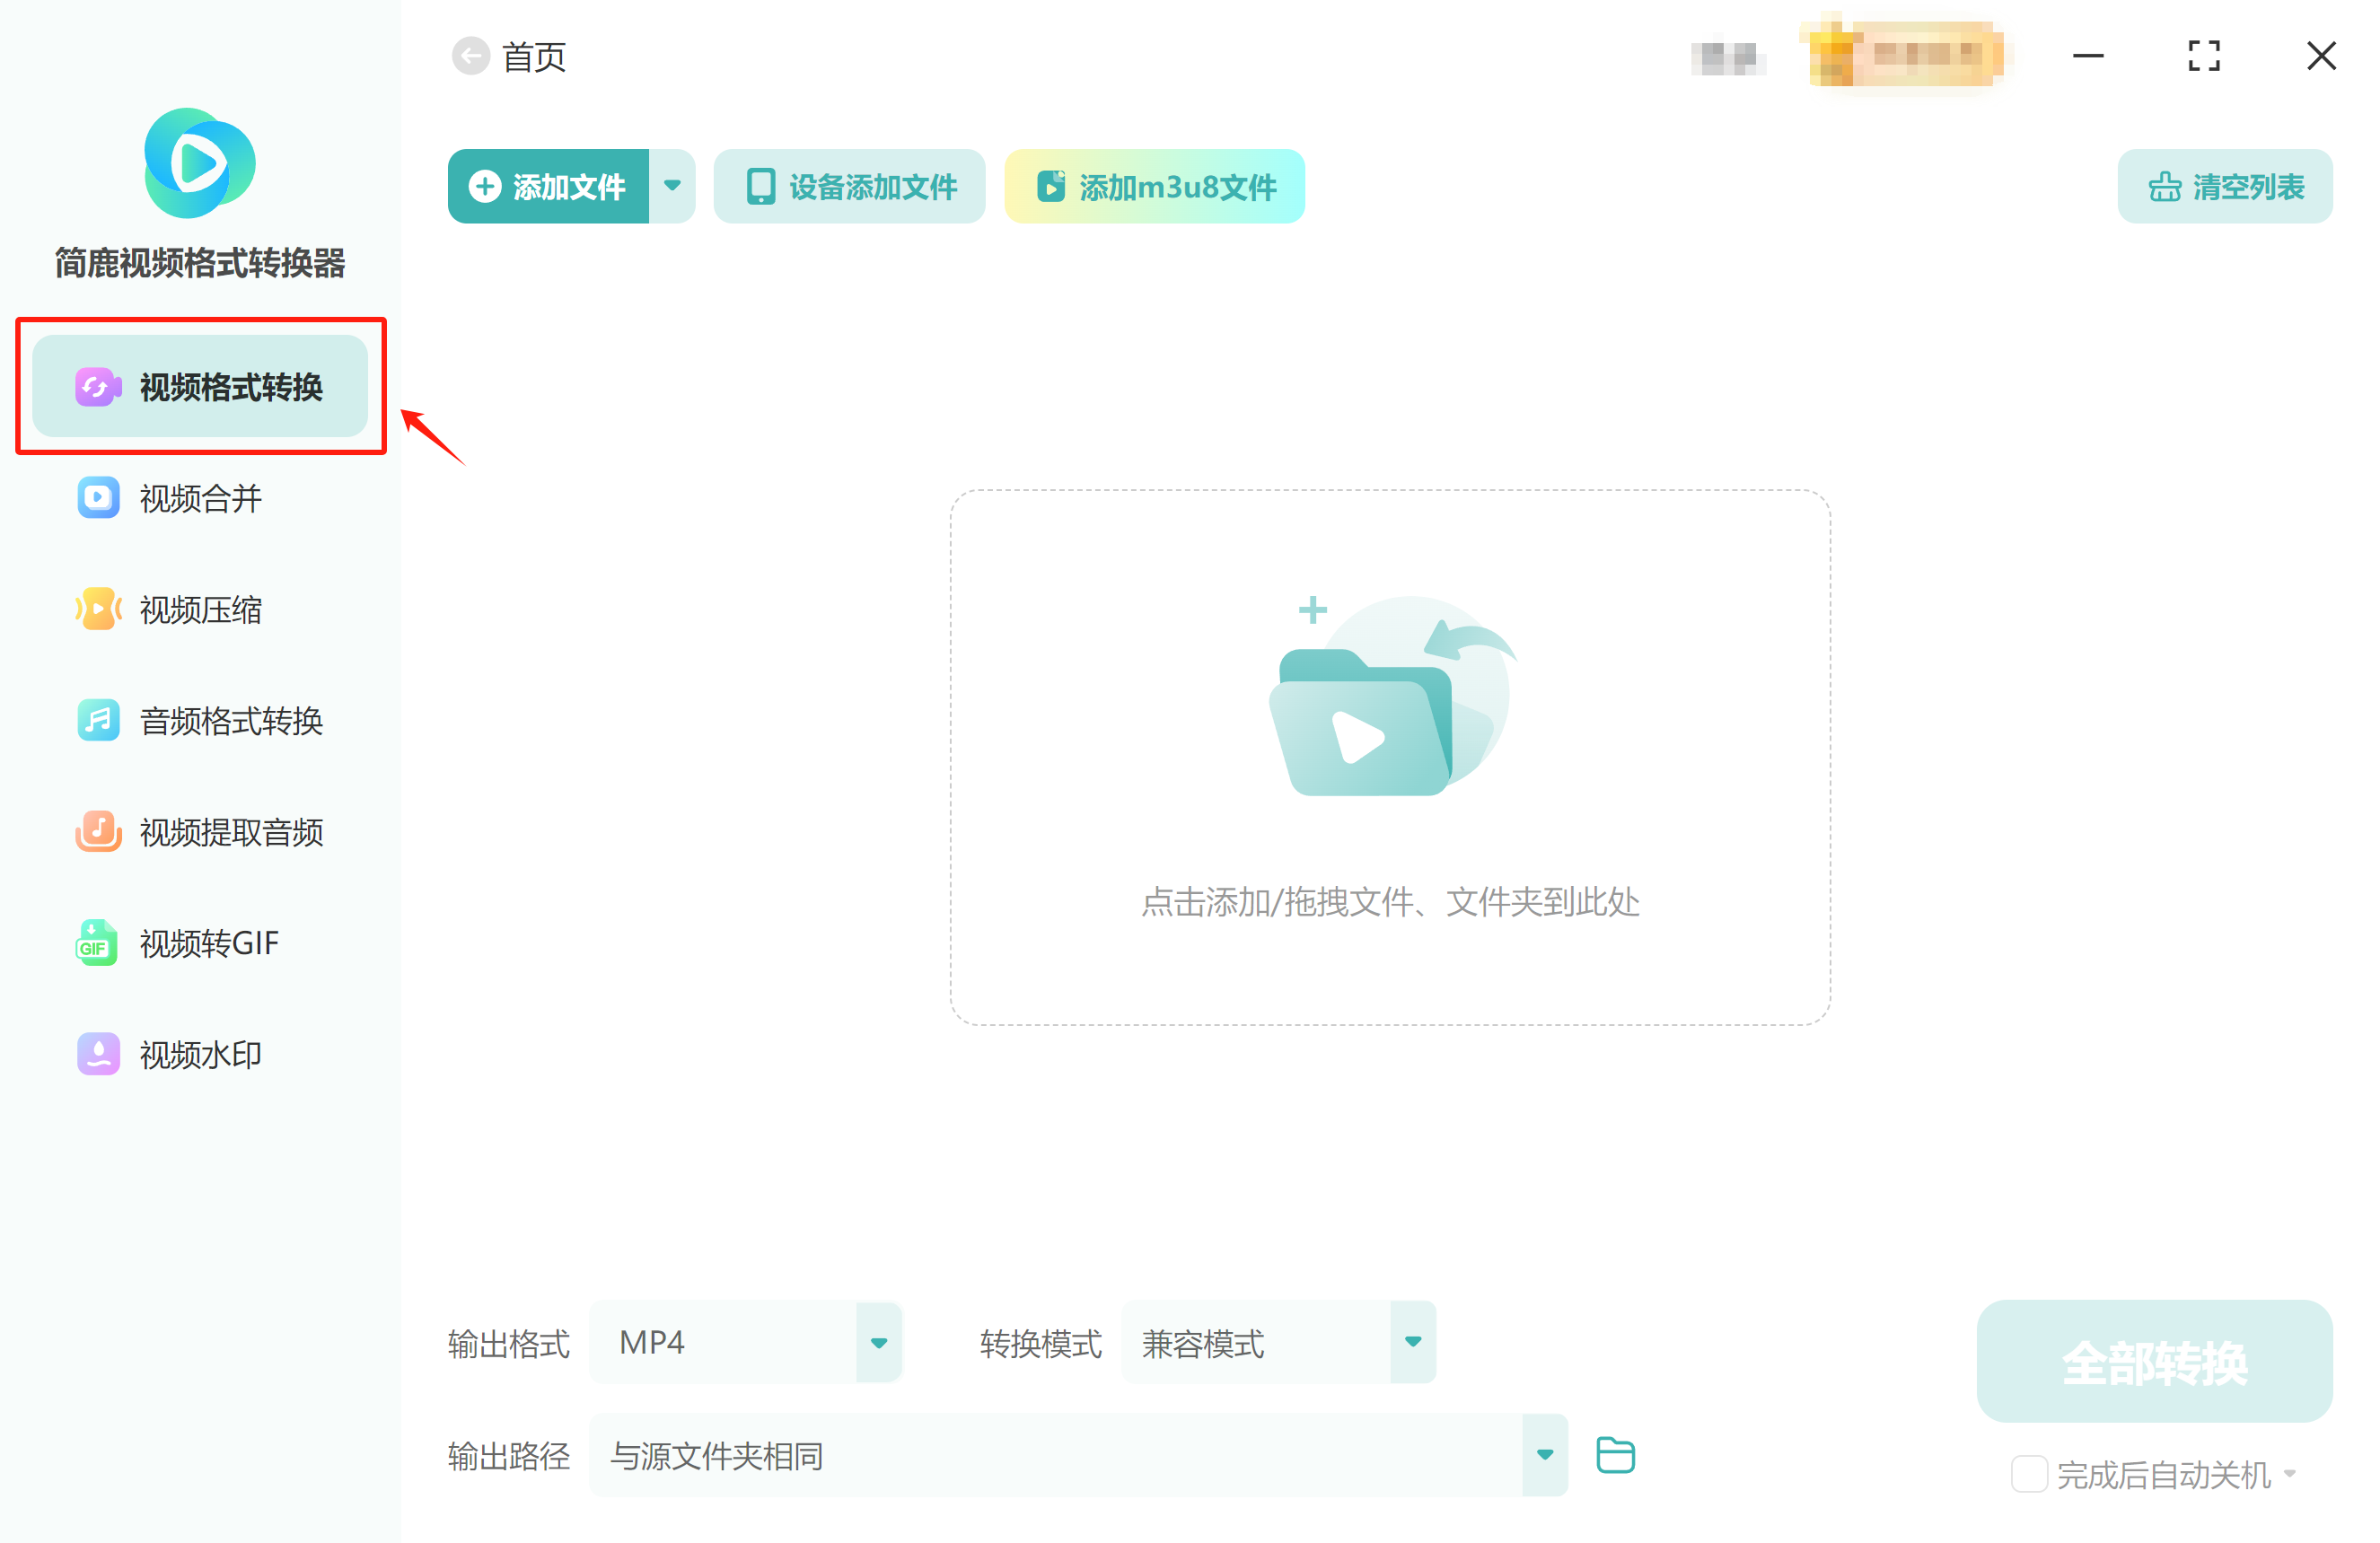The width and height of the screenshot is (2380, 1543).
Task: Open the 输出路径 path dropdown
Action: click(1544, 1455)
